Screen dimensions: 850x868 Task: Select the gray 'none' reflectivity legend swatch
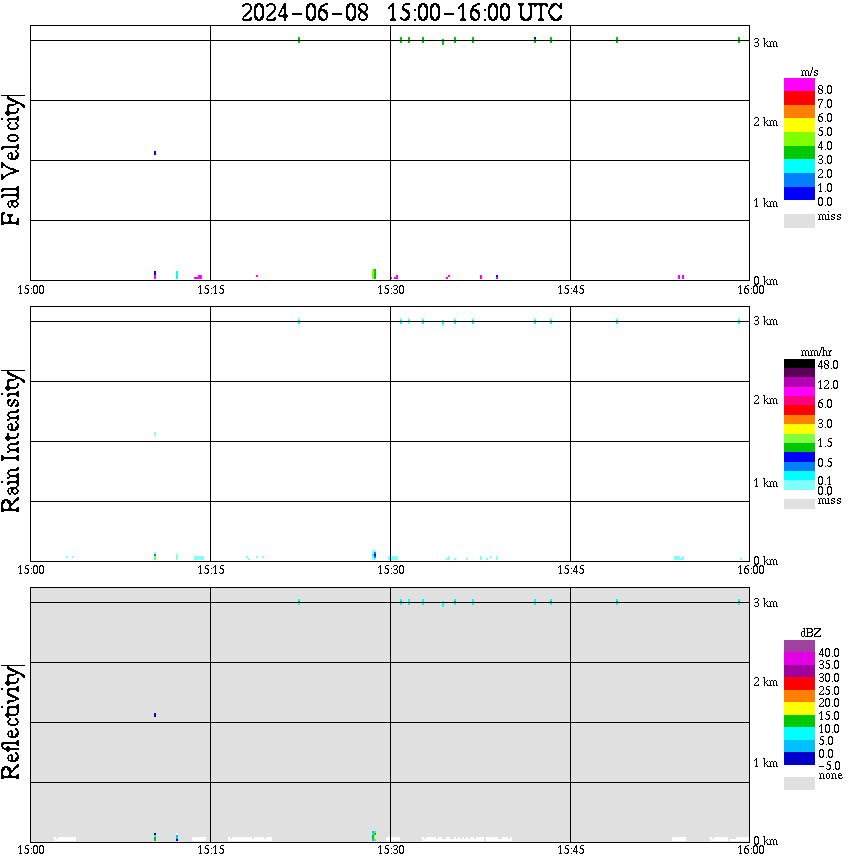tap(799, 783)
